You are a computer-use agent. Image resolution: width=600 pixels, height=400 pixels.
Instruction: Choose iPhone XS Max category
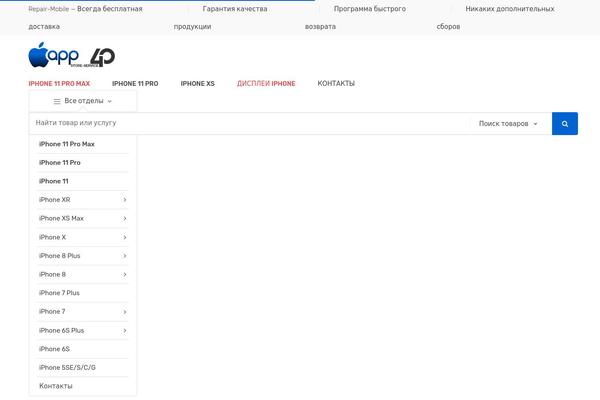point(61,218)
